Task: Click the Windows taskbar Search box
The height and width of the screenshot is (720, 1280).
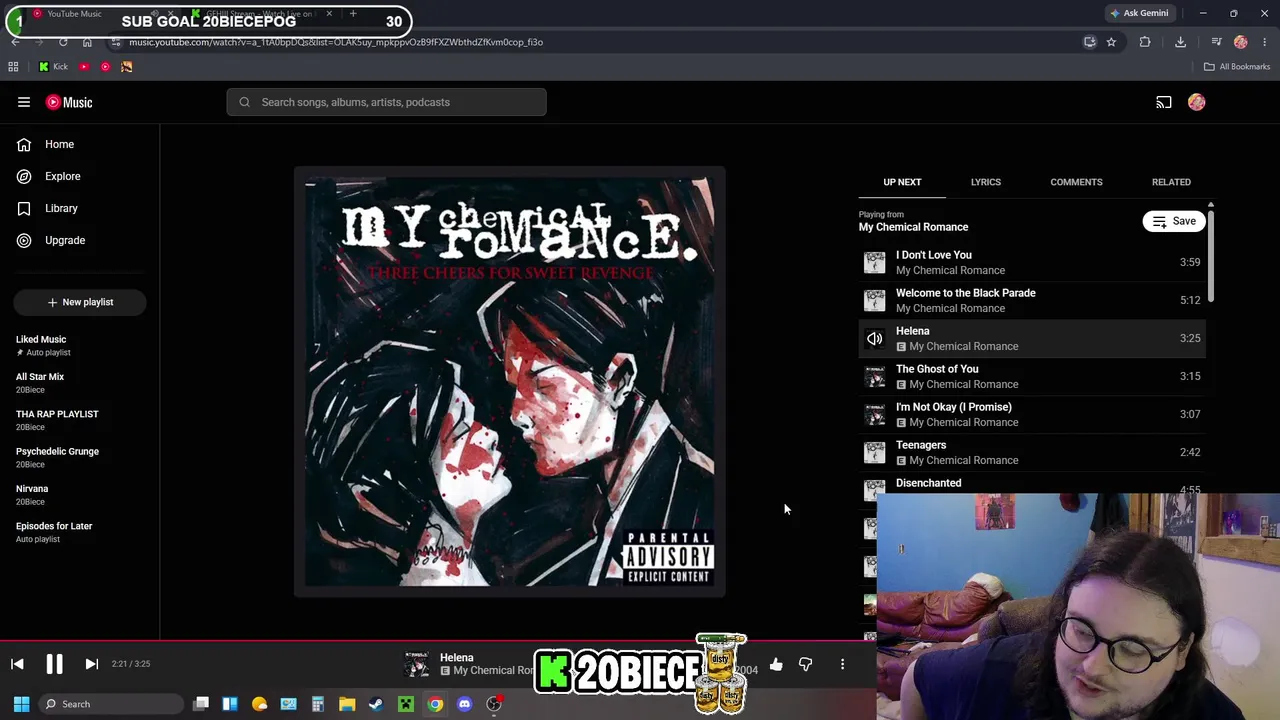Action: click(110, 704)
